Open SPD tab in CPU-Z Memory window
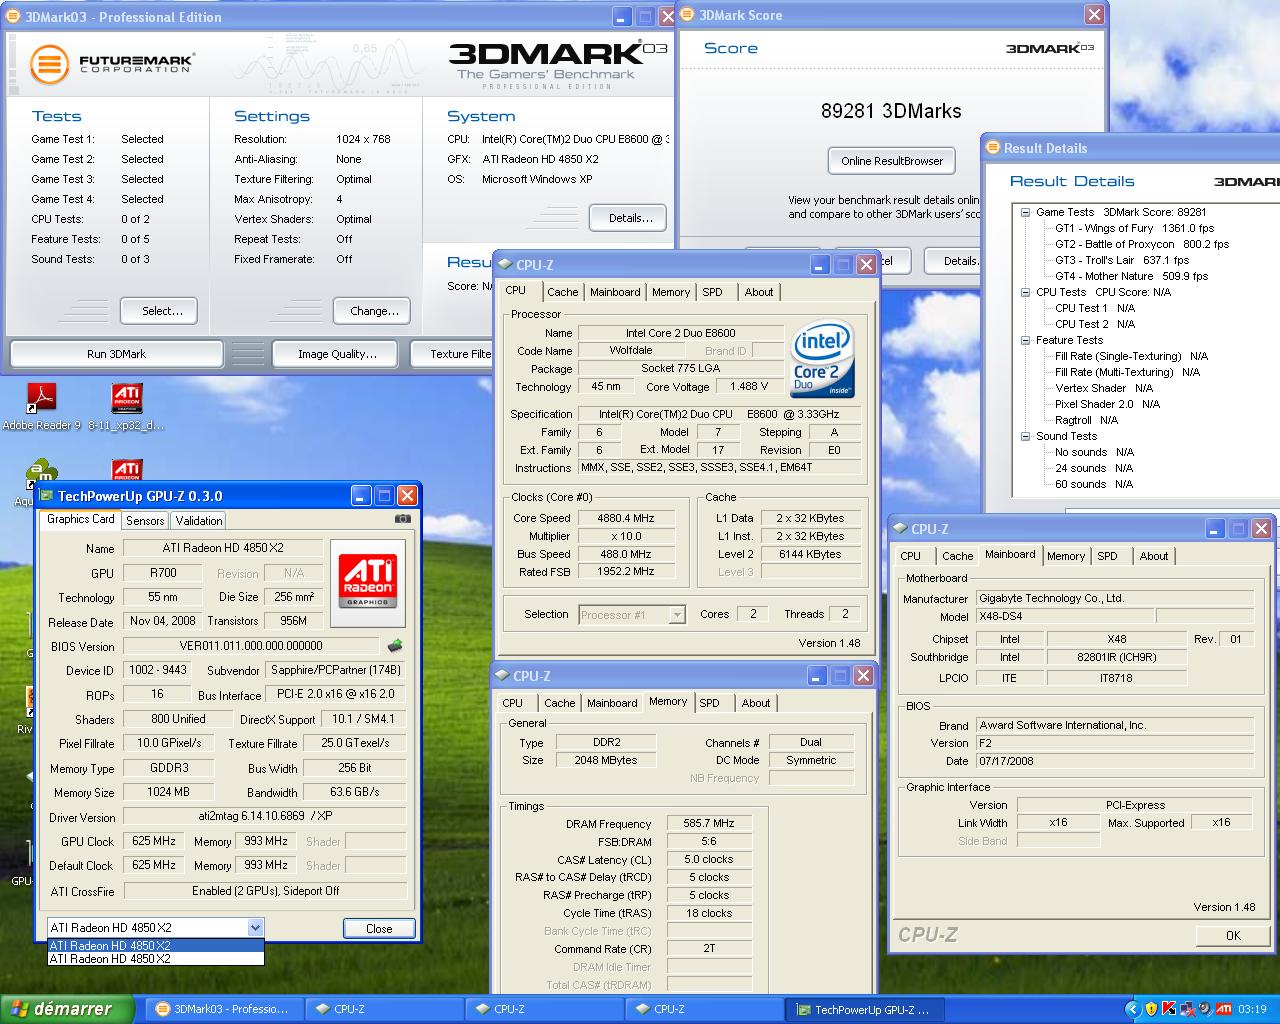The width and height of the screenshot is (1280, 1024). coord(709,703)
